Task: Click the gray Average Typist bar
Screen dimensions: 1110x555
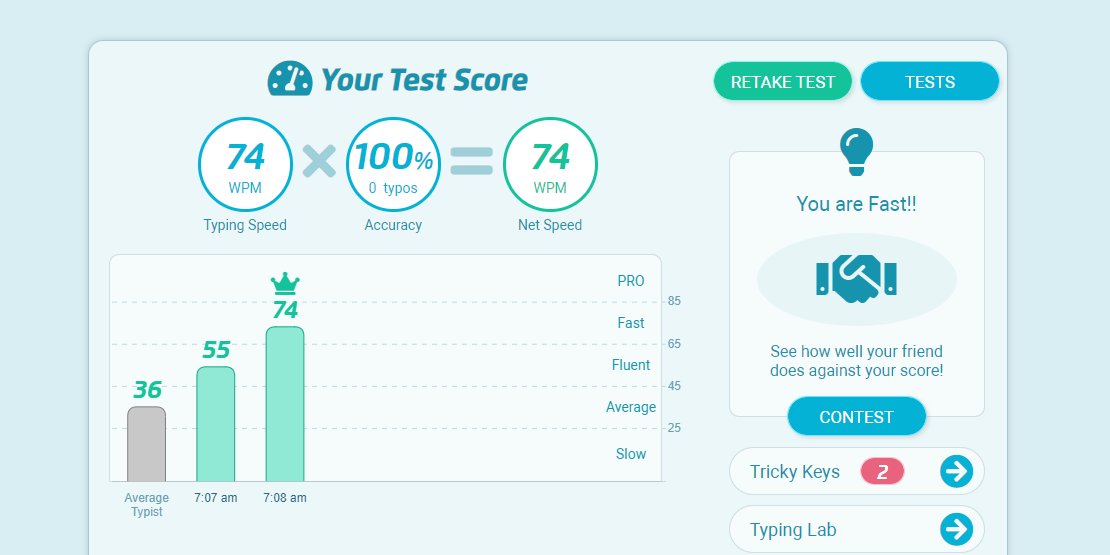Action: pyautogui.click(x=146, y=444)
